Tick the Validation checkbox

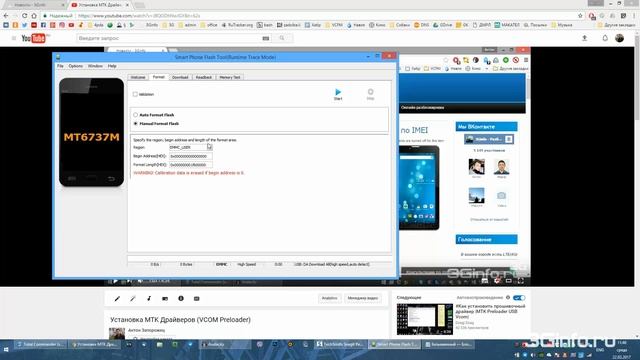135,94
